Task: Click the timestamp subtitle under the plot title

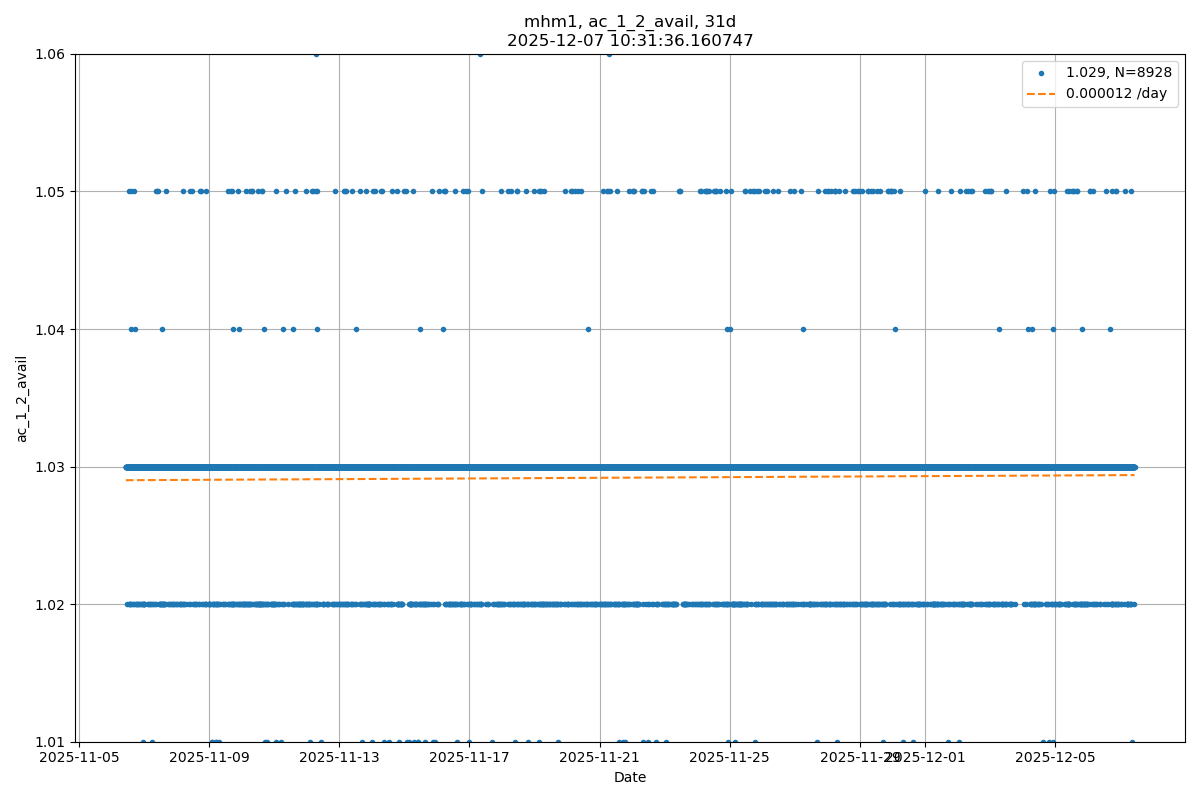Action: point(630,41)
